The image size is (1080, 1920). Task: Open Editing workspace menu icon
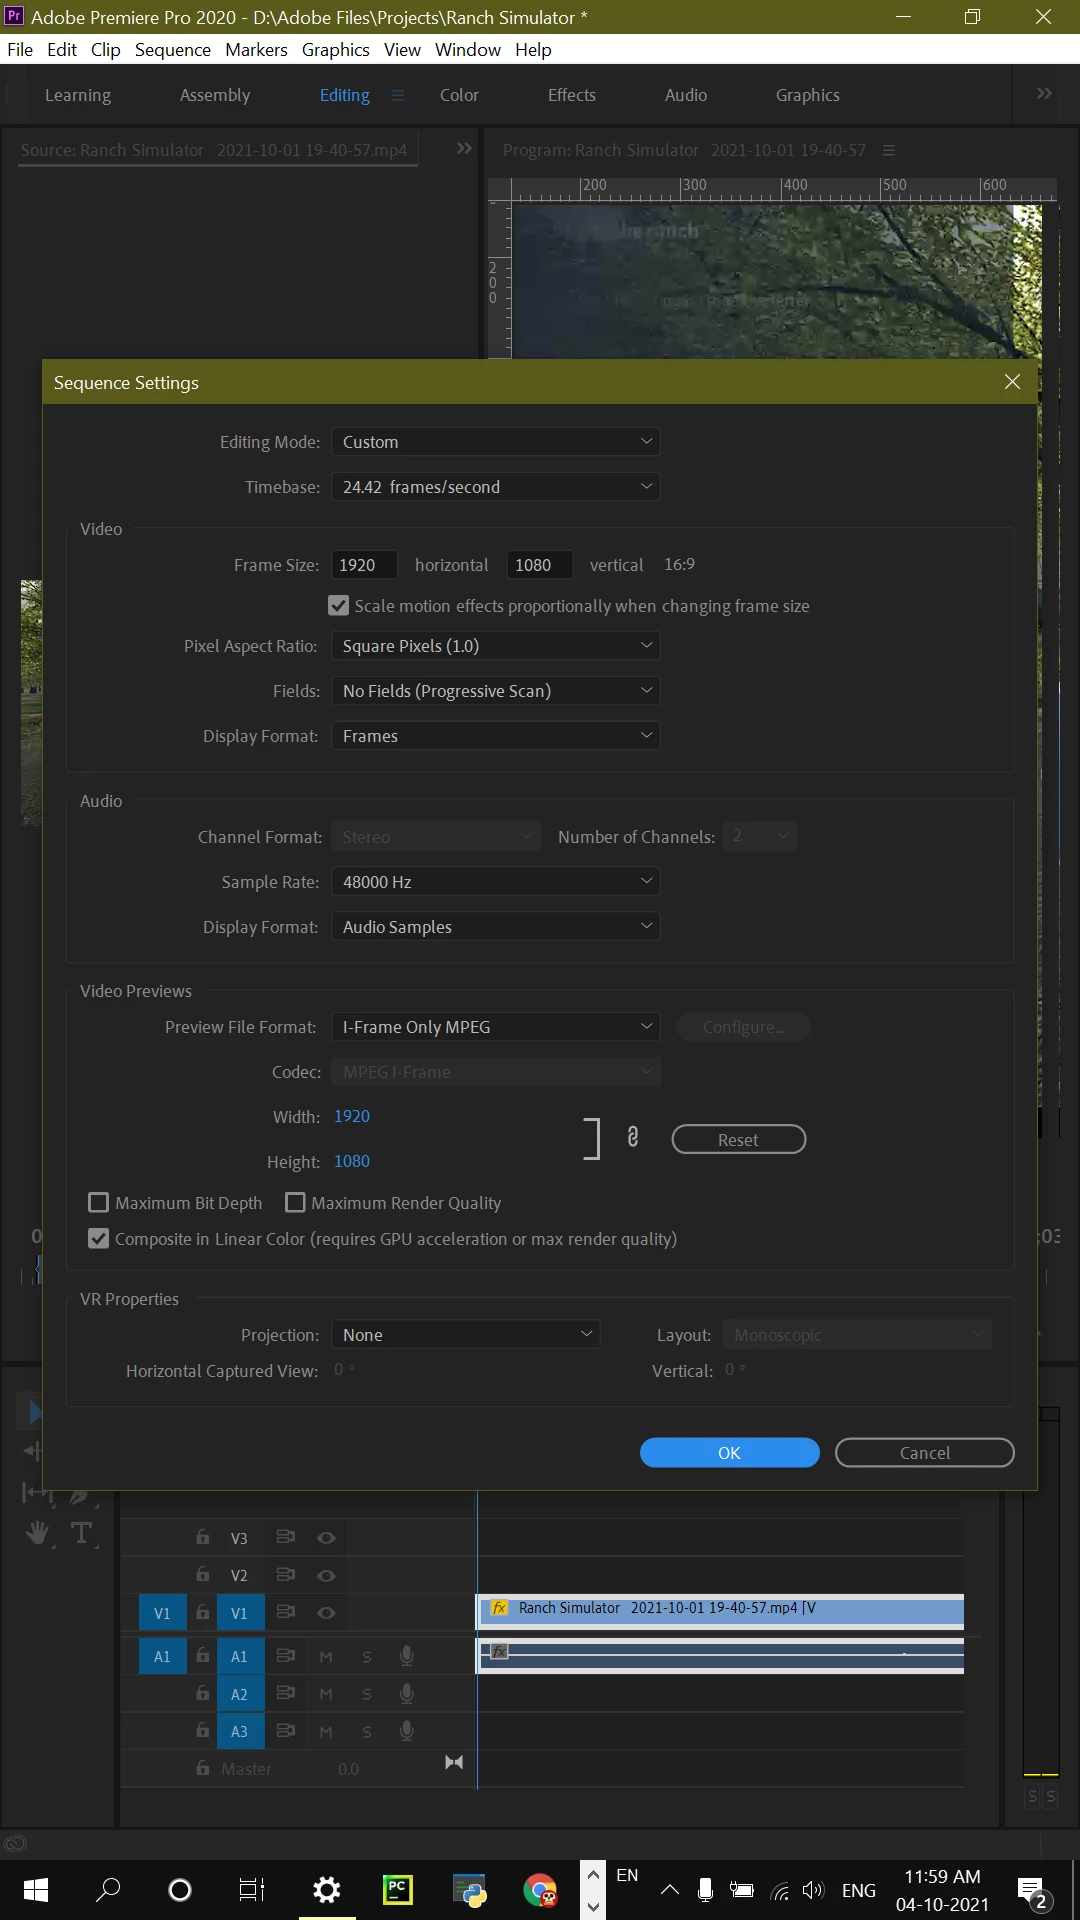point(398,95)
